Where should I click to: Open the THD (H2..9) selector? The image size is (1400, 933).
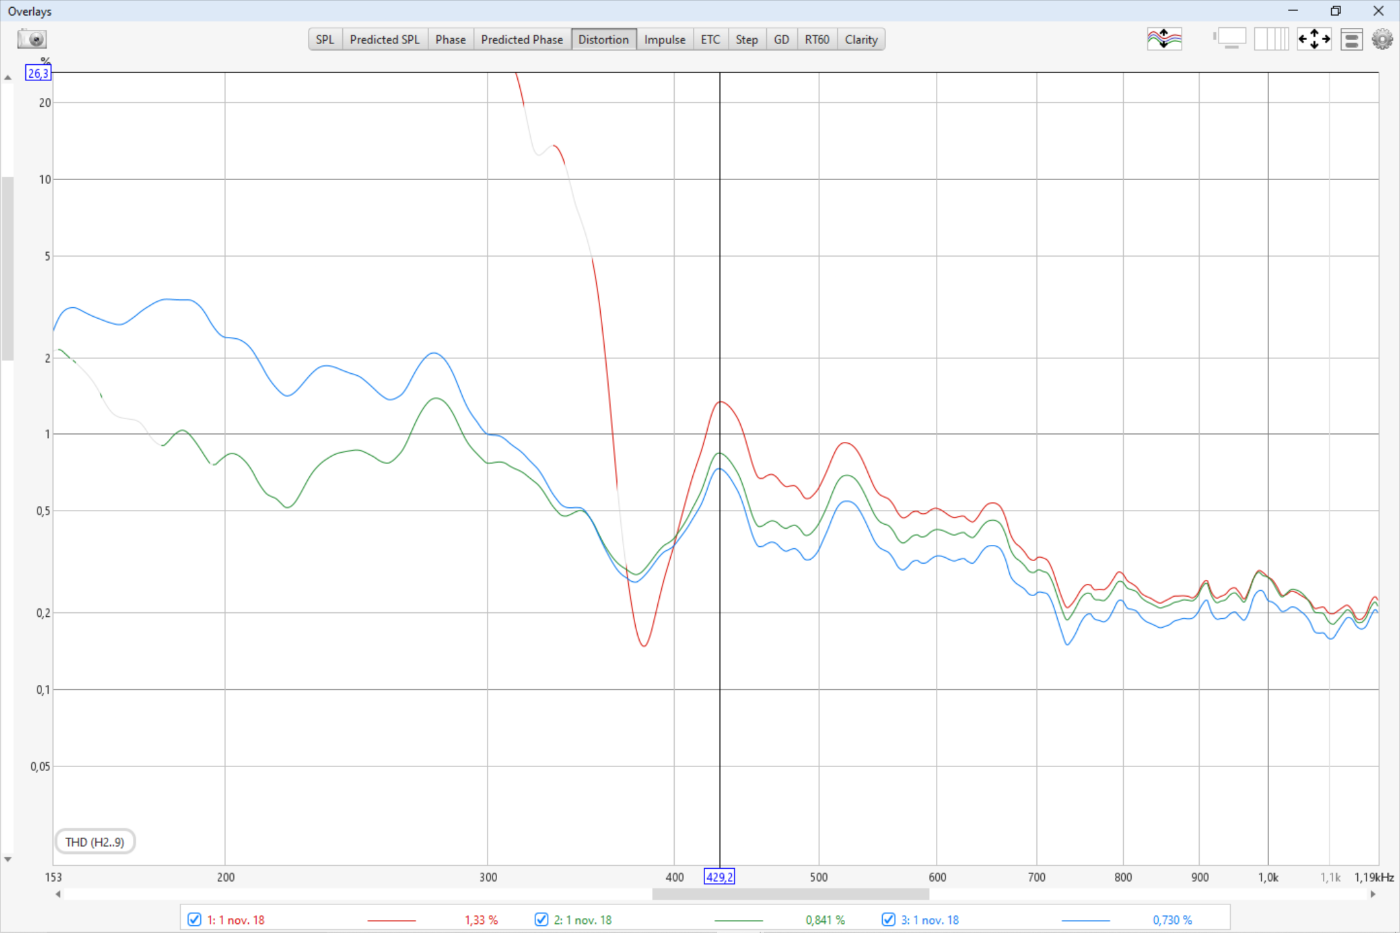pos(95,842)
